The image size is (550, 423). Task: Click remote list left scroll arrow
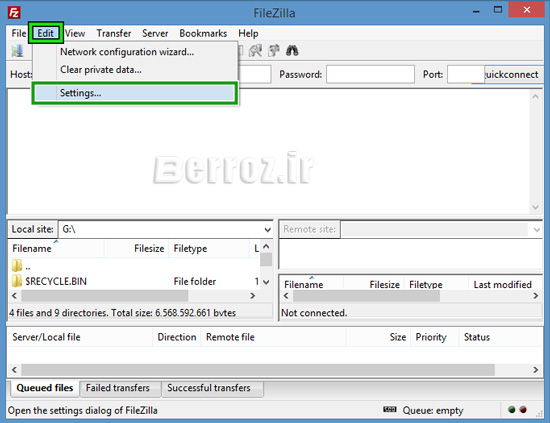click(x=286, y=296)
